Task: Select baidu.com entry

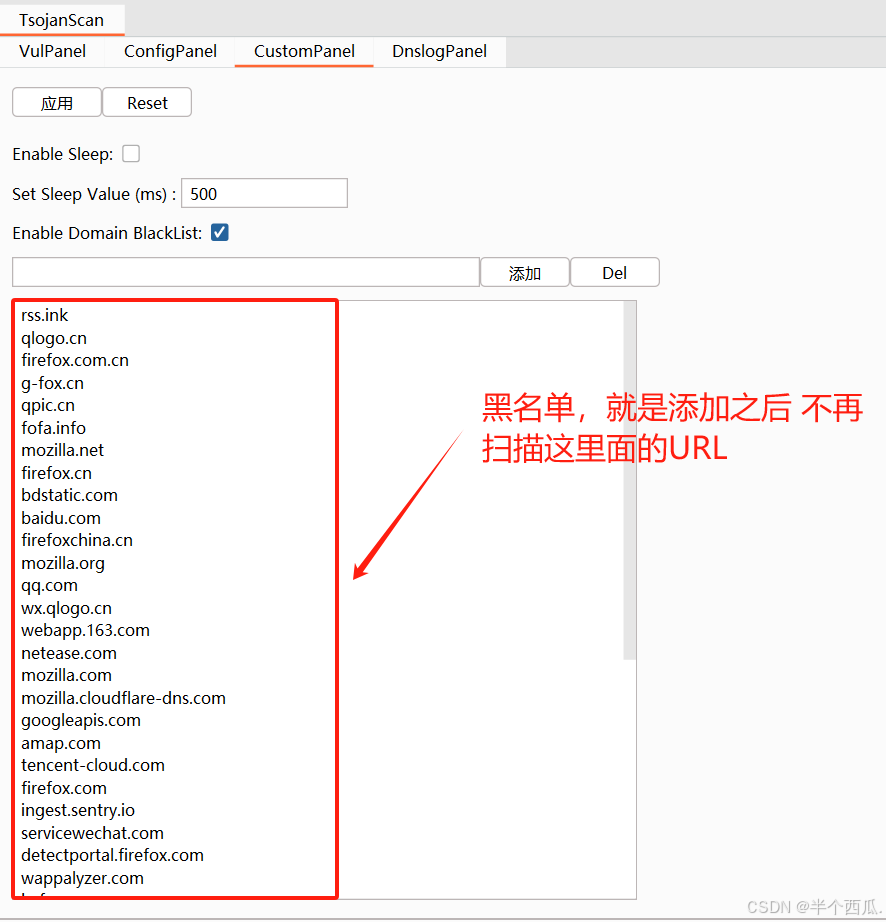Action: (61, 518)
